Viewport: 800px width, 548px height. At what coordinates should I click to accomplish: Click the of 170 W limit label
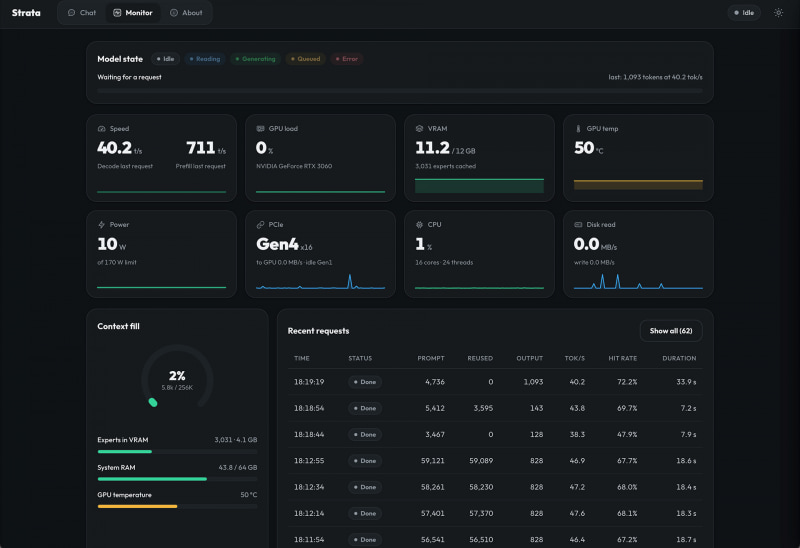pos(116,262)
